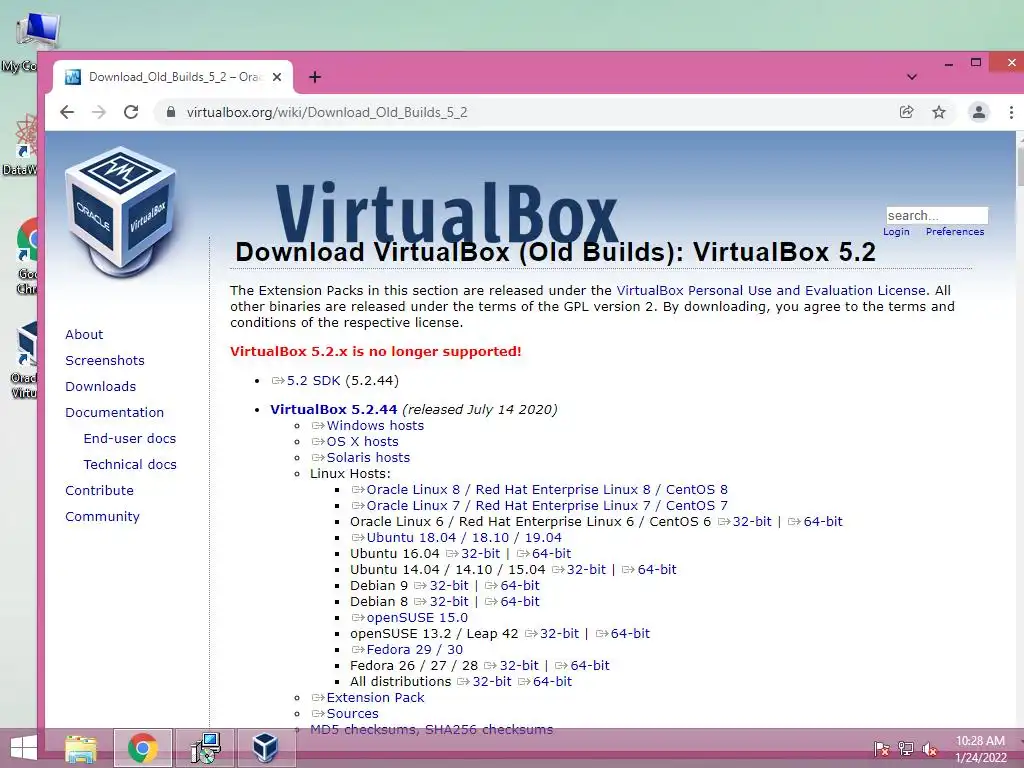The height and width of the screenshot is (768, 1024).
Task: Download Debian 8 64-bit package
Action: pos(512,601)
